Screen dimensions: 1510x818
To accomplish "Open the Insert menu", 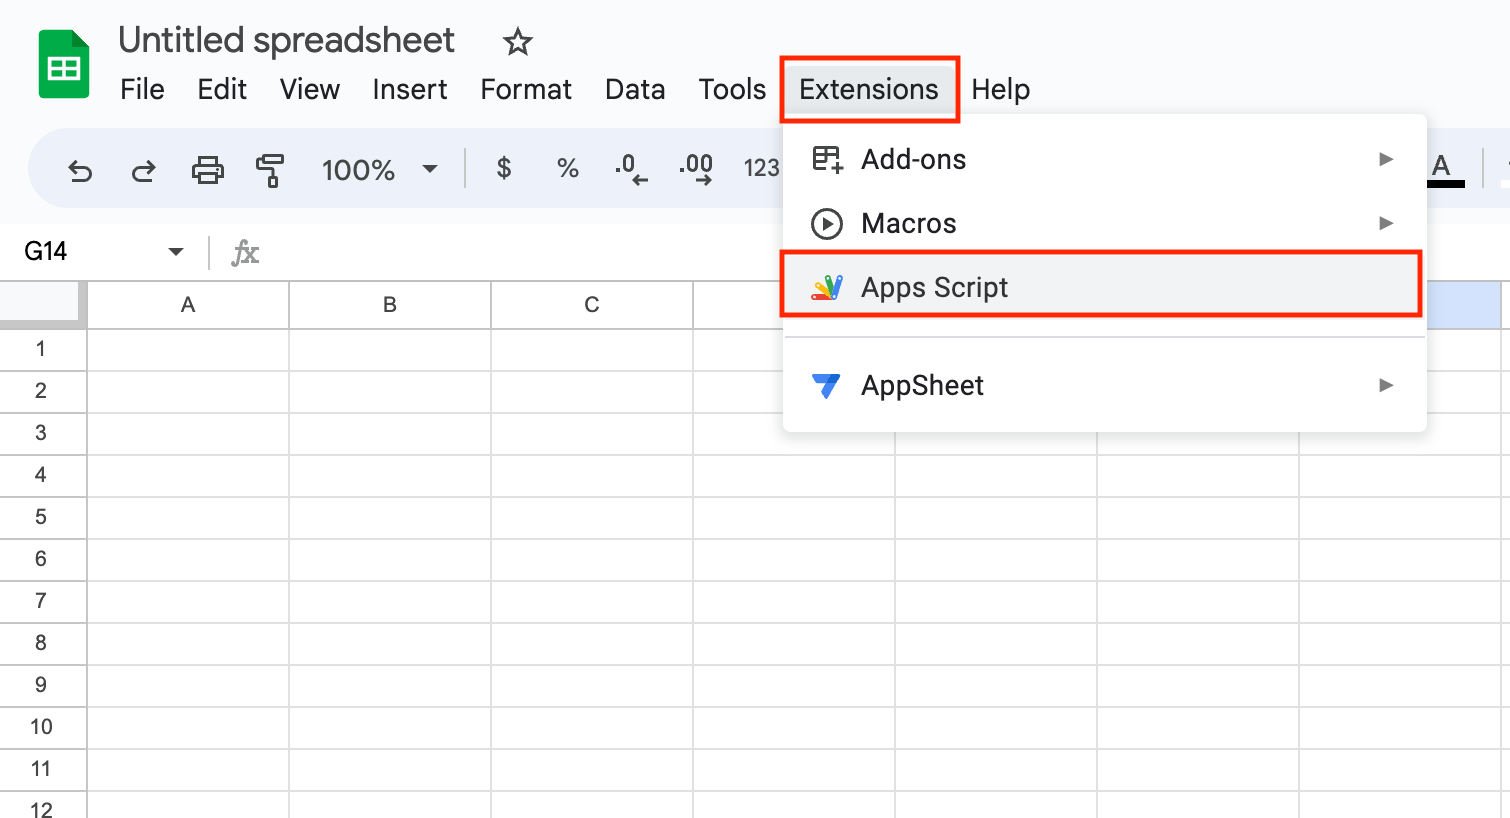I will pos(410,90).
